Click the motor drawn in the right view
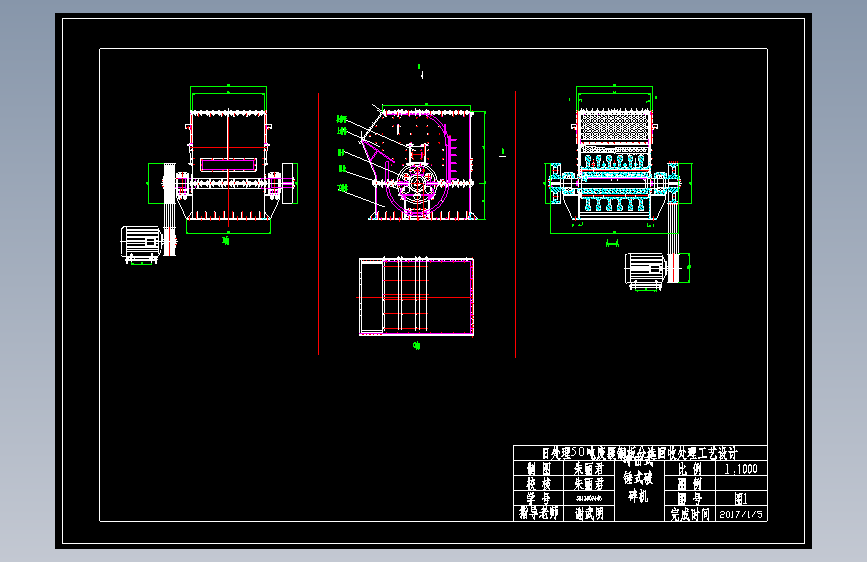Image resolution: width=867 pixels, height=562 pixels. coord(646,270)
